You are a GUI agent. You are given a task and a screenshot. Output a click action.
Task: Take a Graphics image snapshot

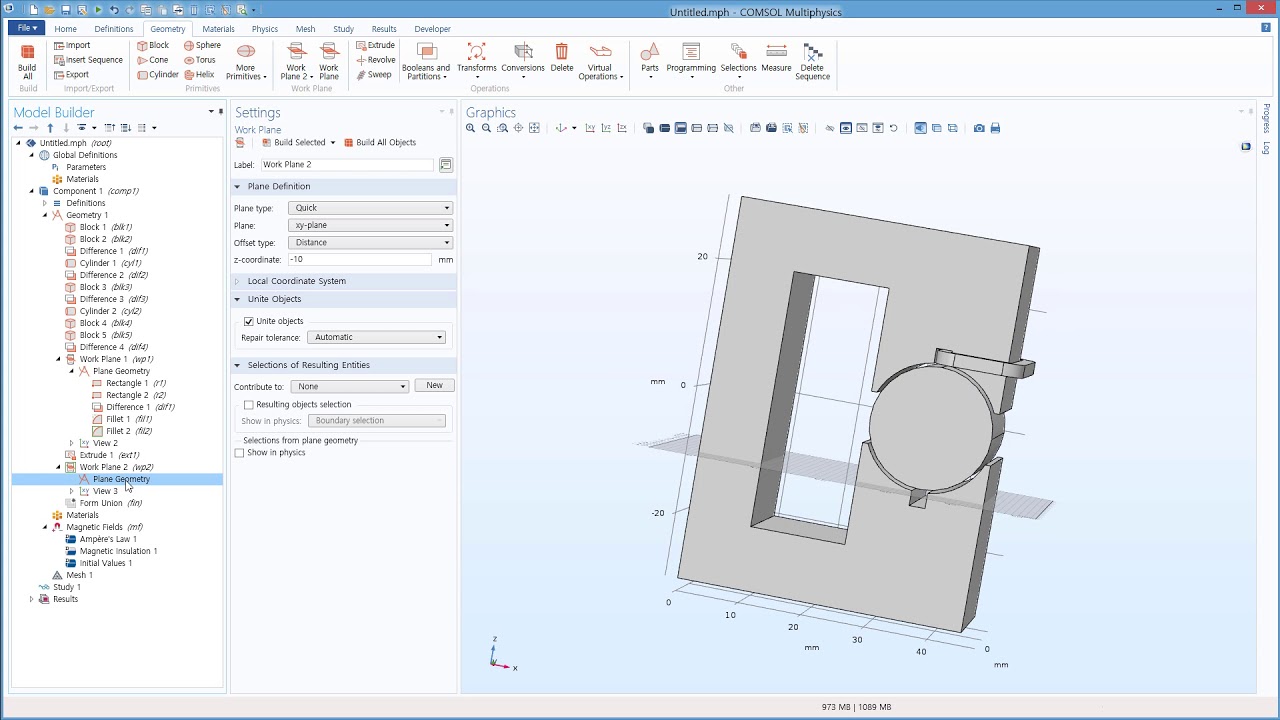[x=979, y=128]
